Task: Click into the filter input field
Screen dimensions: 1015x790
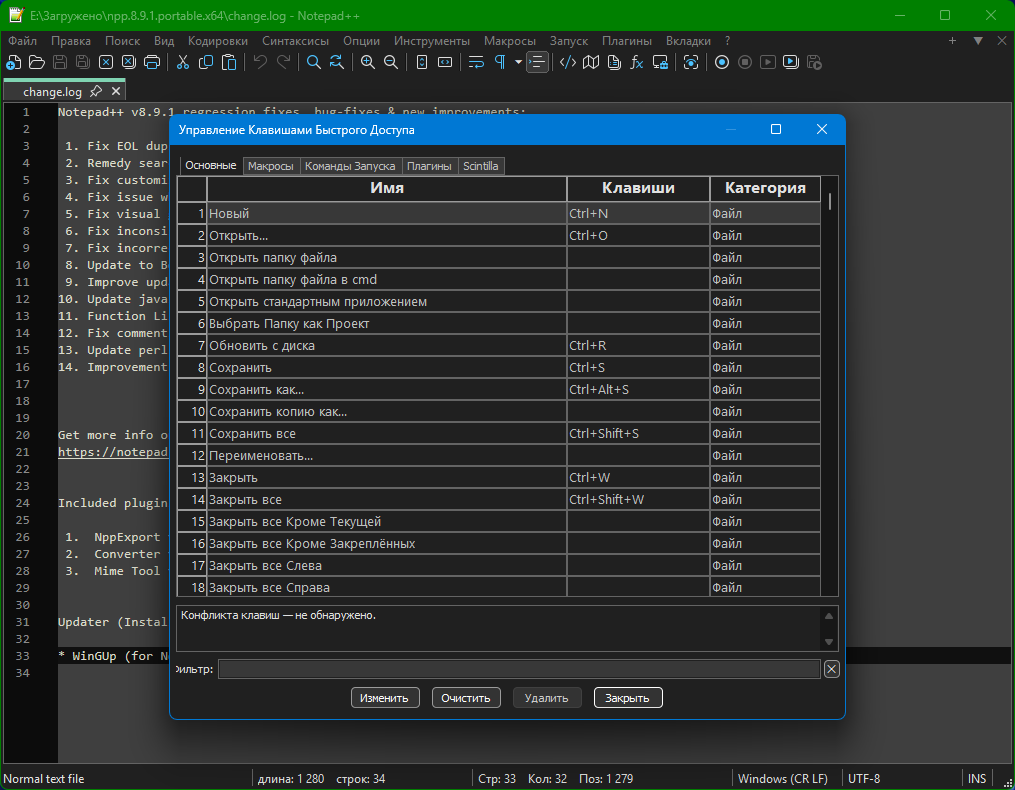Action: click(x=519, y=669)
